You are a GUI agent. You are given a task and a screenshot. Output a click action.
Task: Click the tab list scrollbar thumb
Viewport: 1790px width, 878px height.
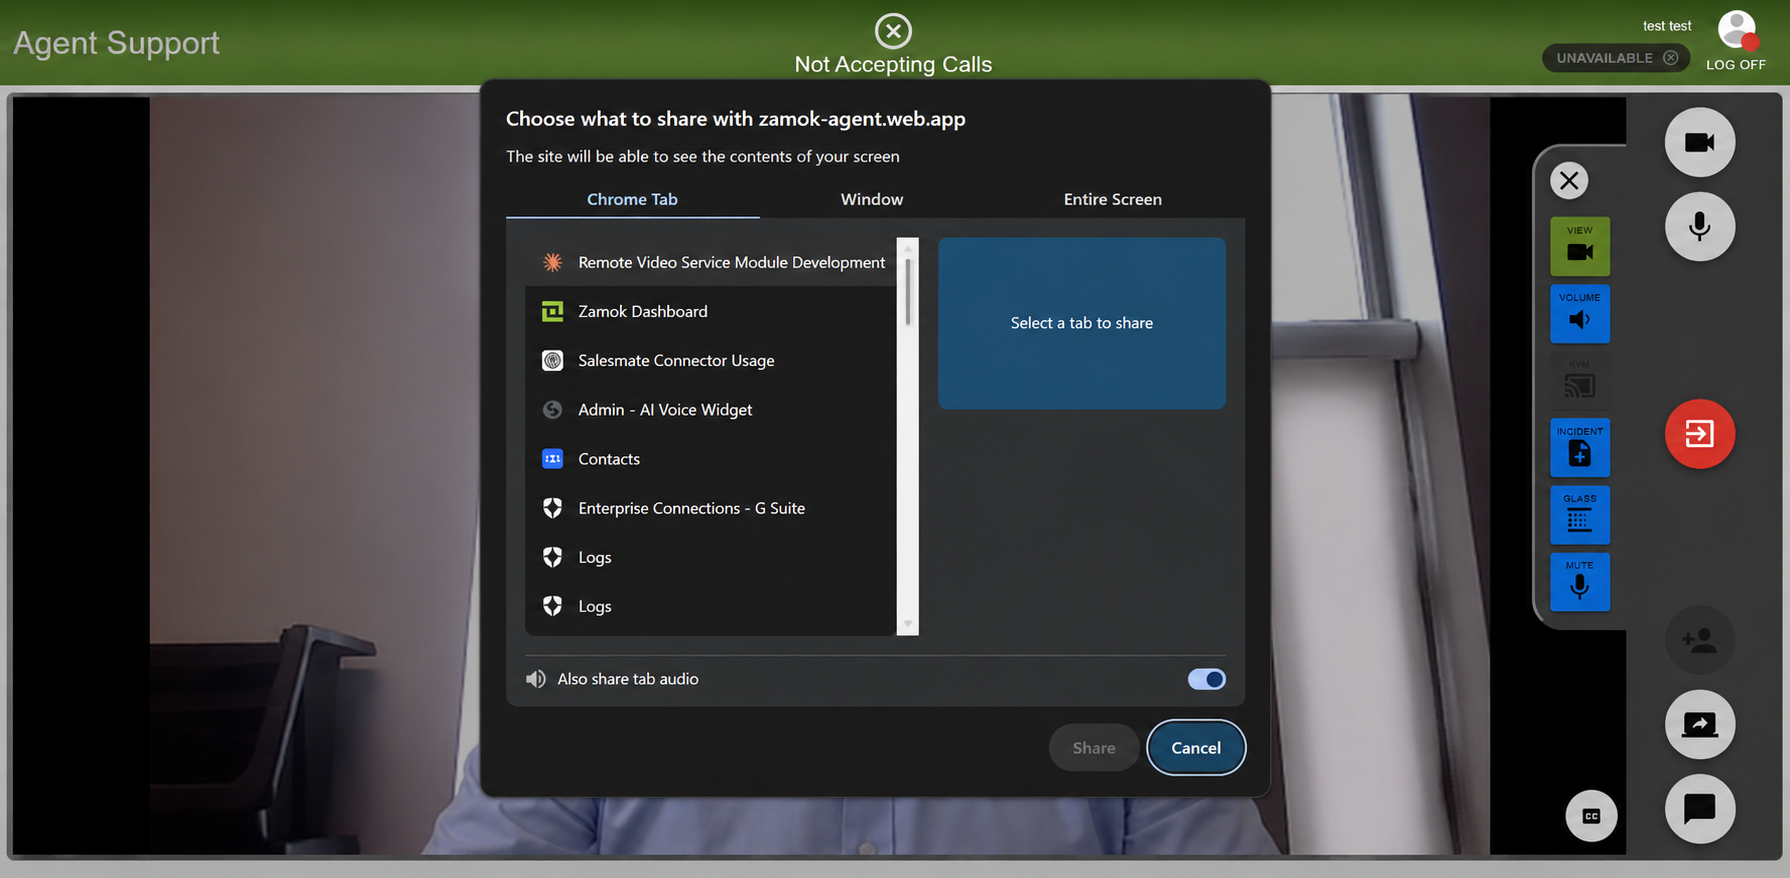click(908, 291)
